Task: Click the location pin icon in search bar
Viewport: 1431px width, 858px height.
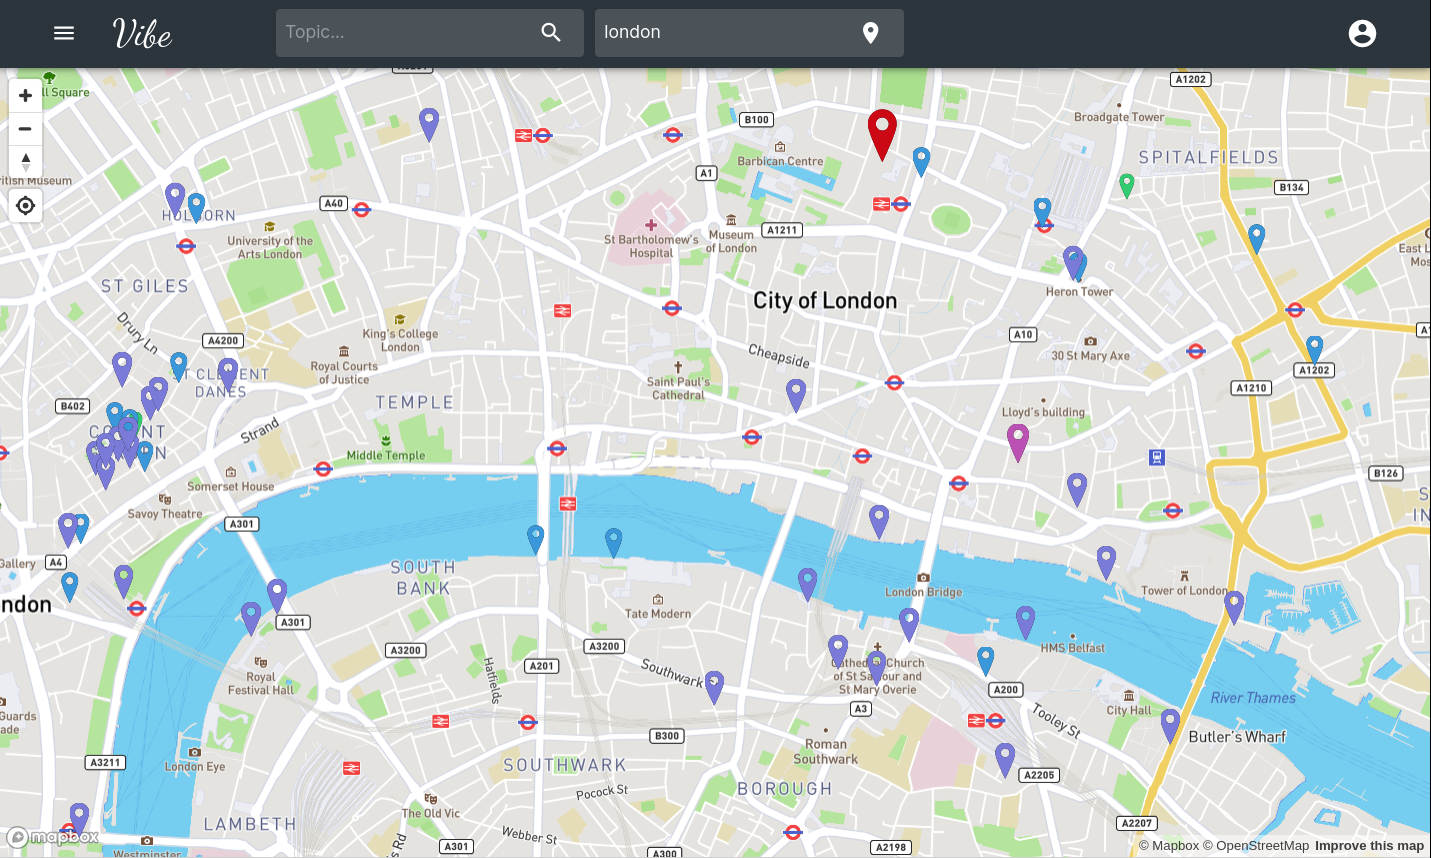Action: (871, 33)
